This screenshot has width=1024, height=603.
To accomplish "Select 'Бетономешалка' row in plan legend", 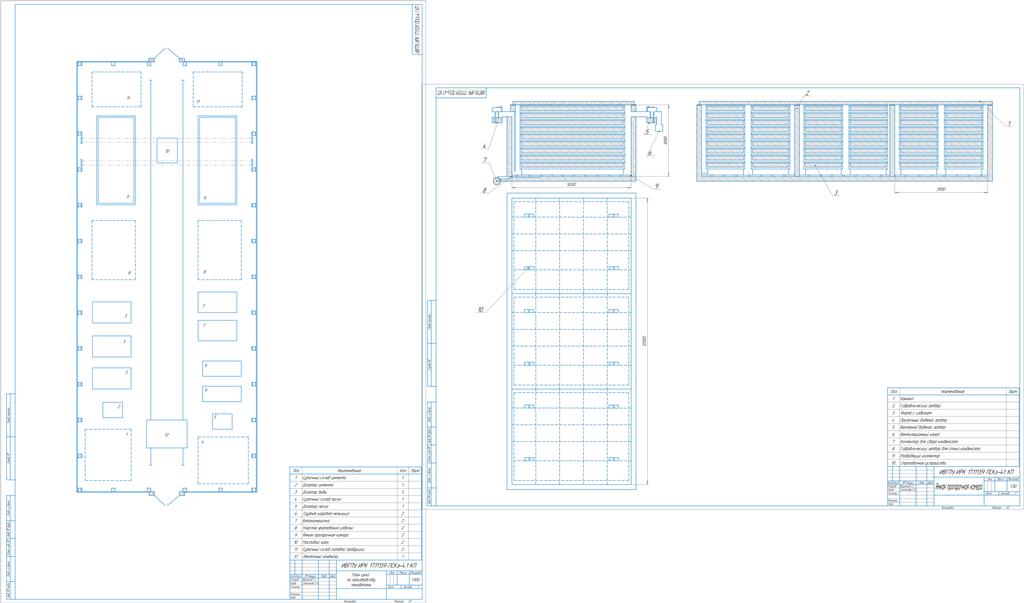I will [355, 521].
